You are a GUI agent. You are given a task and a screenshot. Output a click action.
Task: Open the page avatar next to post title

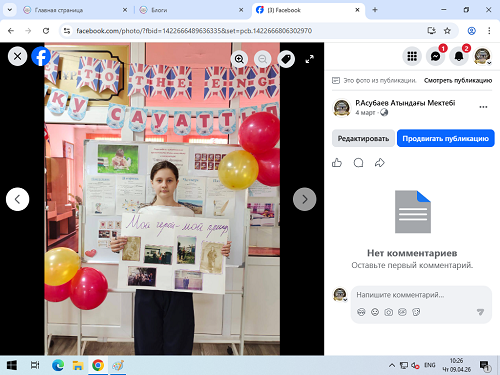coord(342,108)
